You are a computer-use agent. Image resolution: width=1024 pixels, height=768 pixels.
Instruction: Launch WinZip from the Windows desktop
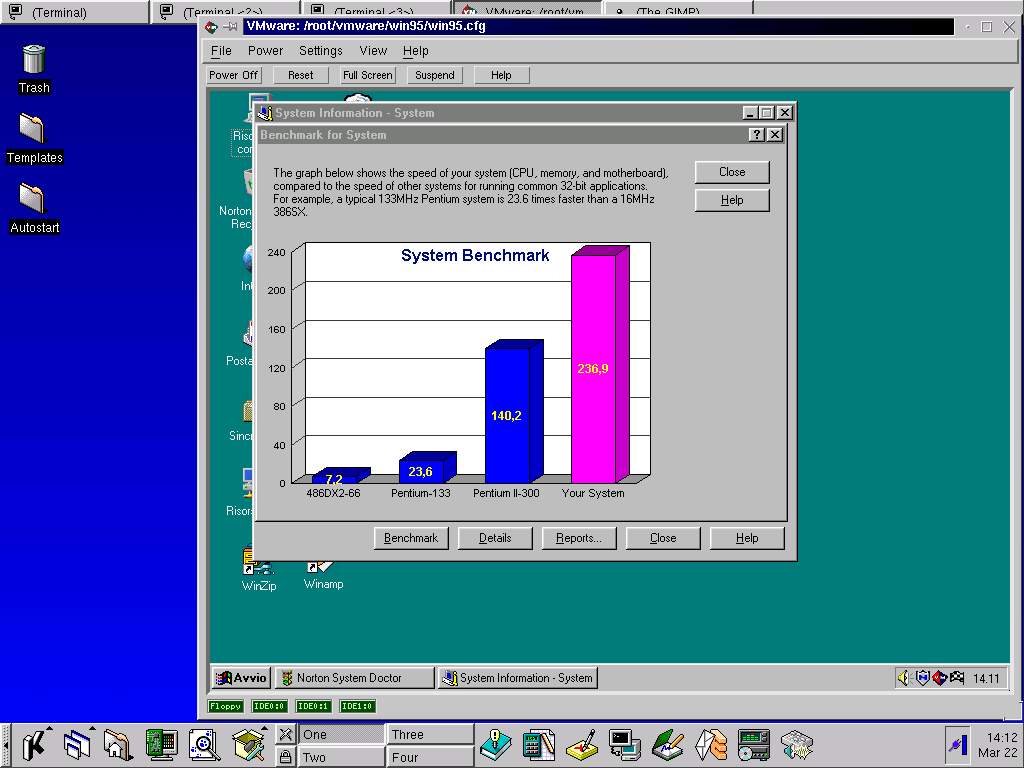point(258,562)
